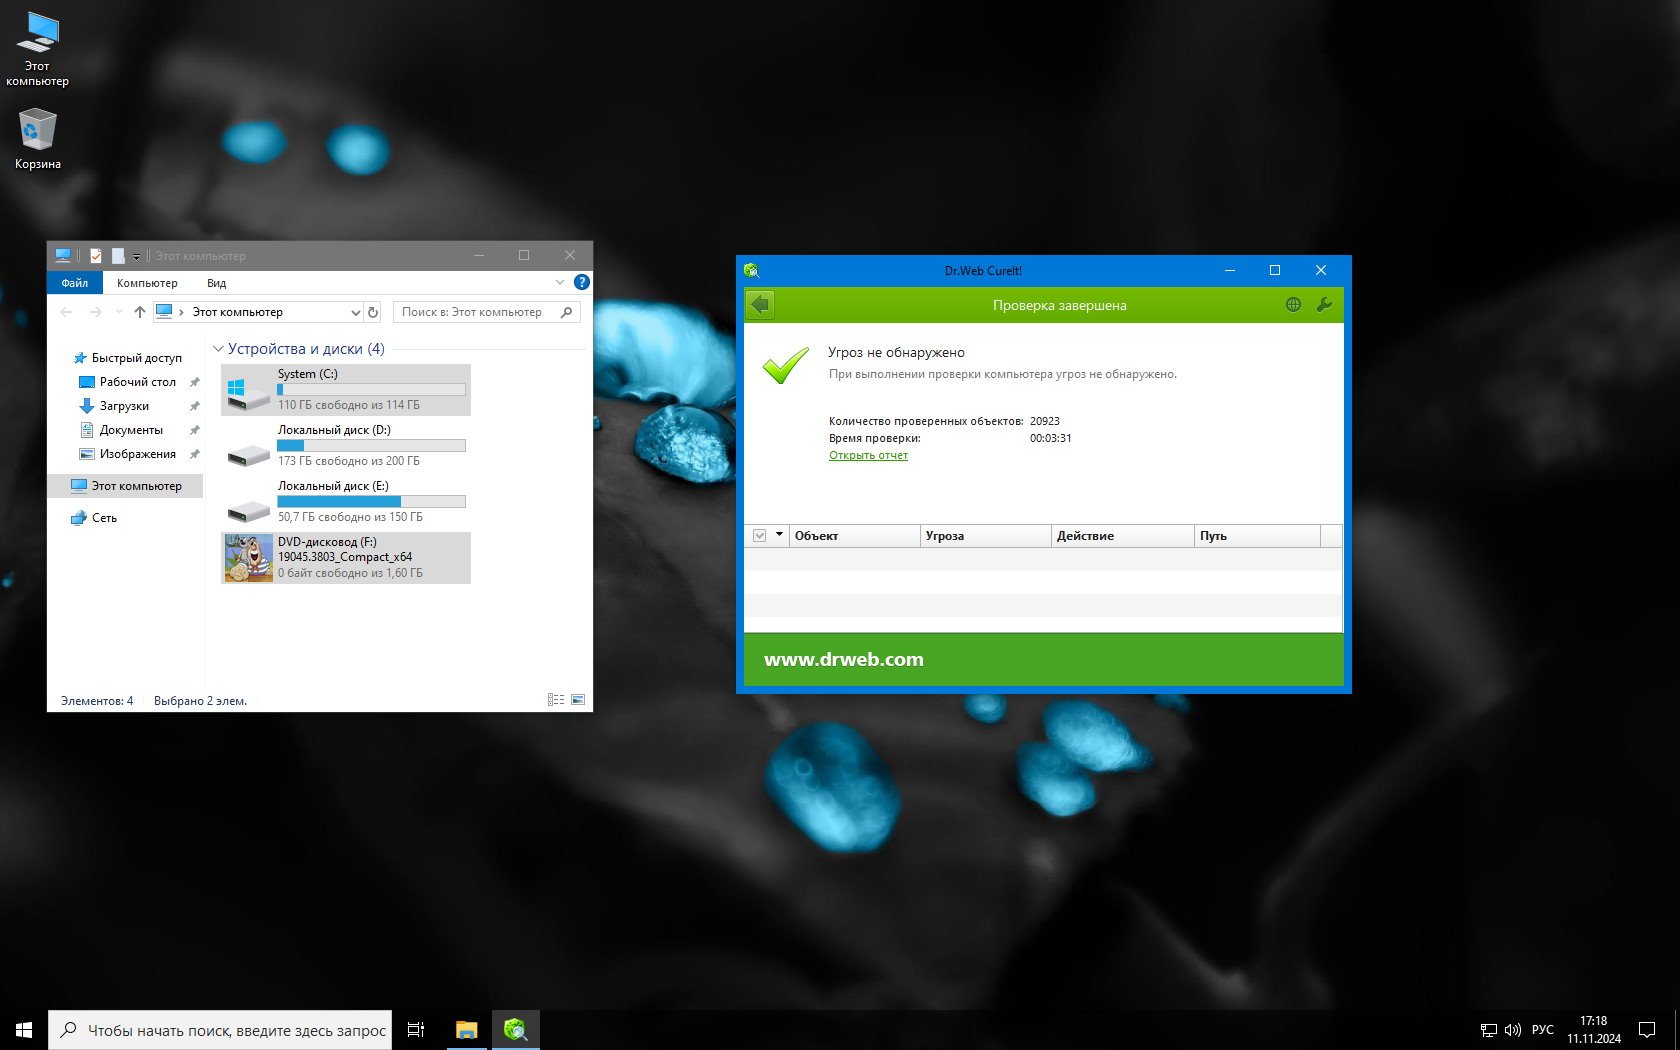Expand the Explorer ribbon chevron
Screen dimensions: 1680x1050
pos(559,283)
